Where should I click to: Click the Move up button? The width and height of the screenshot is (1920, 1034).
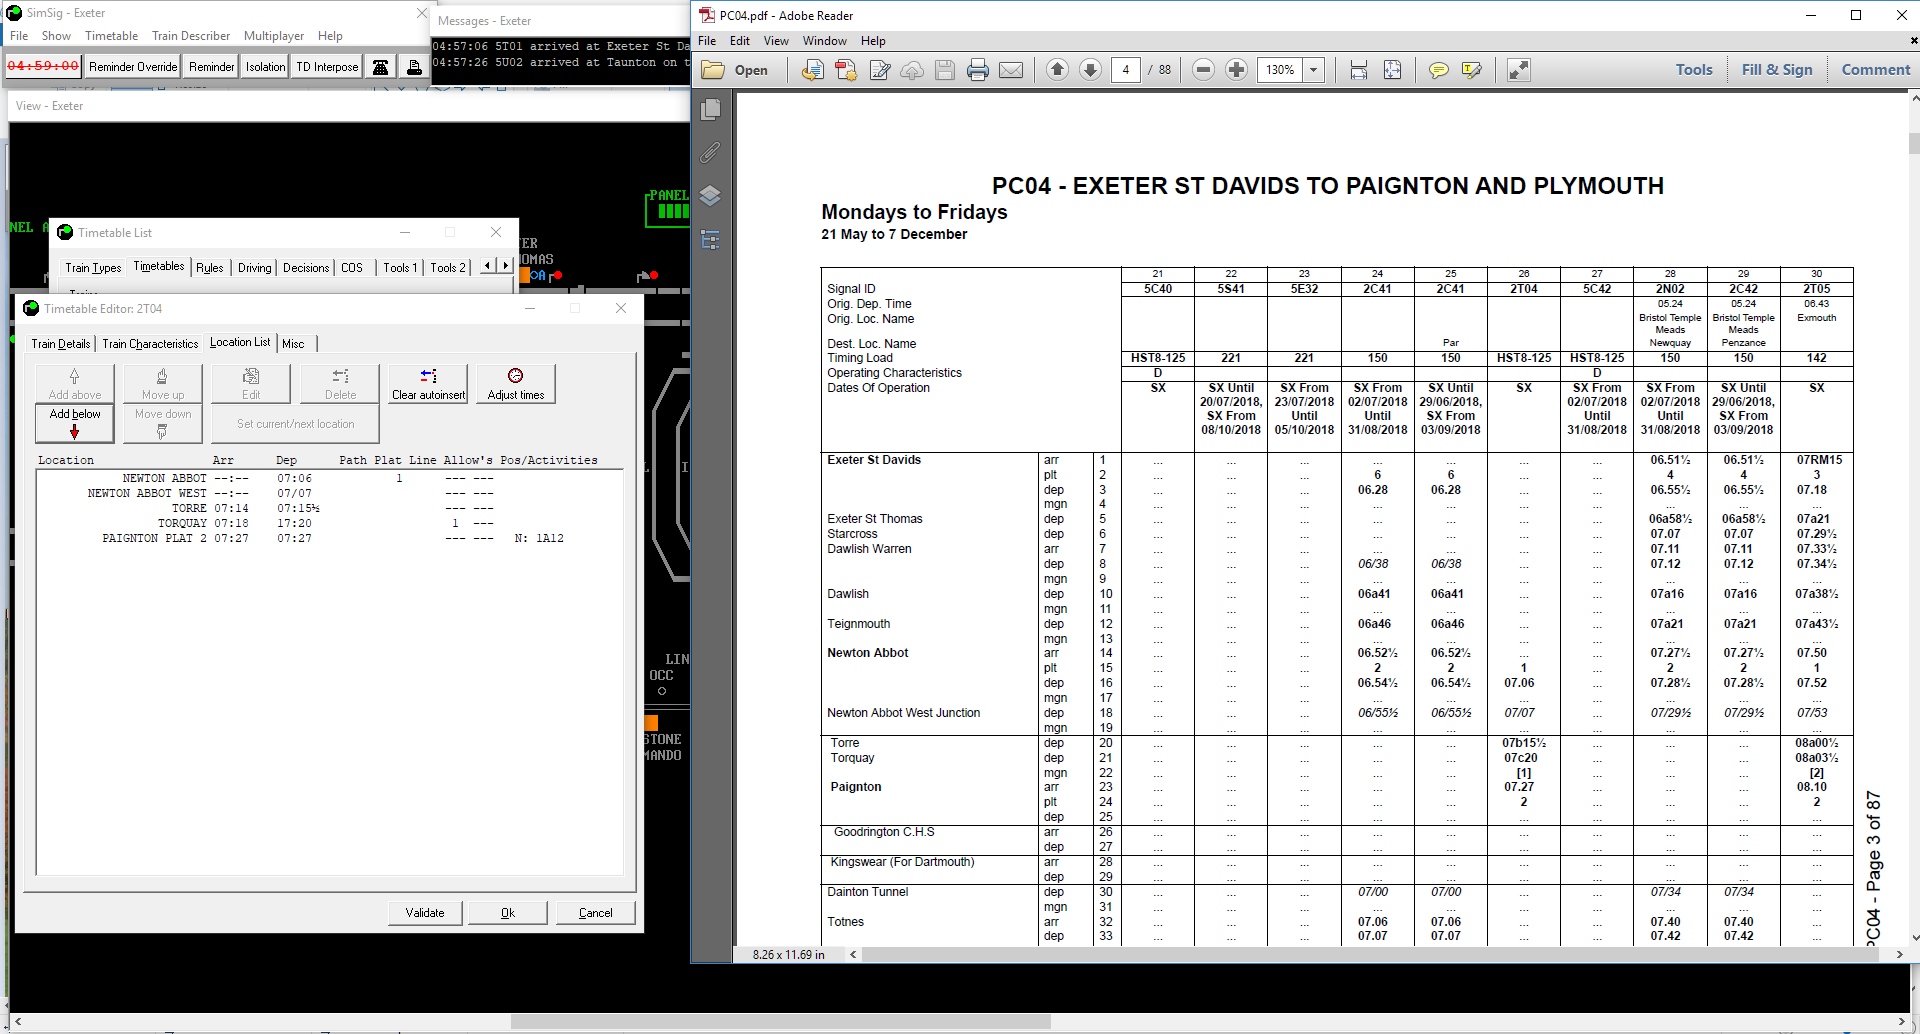coord(163,384)
